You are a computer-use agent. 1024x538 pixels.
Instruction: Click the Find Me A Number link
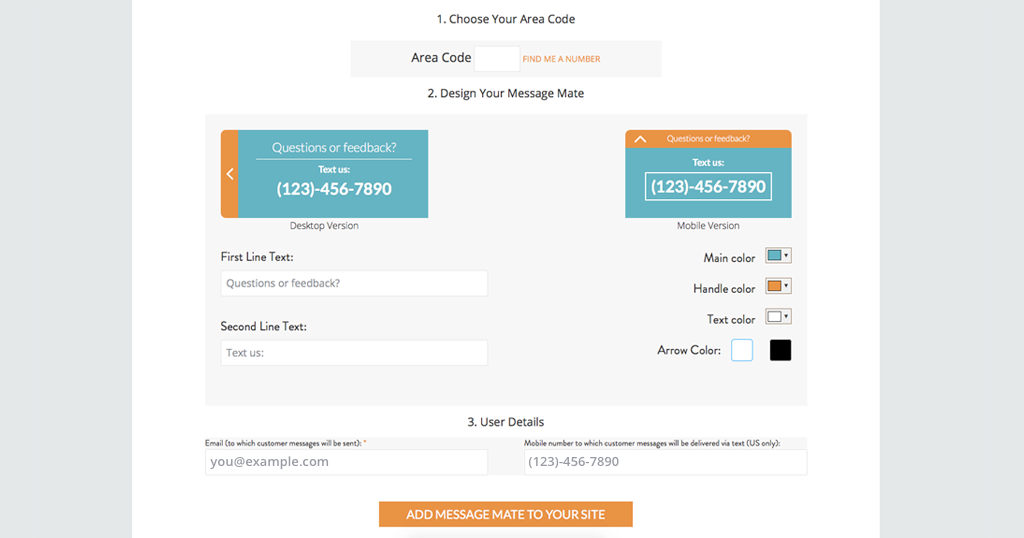[561, 59]
